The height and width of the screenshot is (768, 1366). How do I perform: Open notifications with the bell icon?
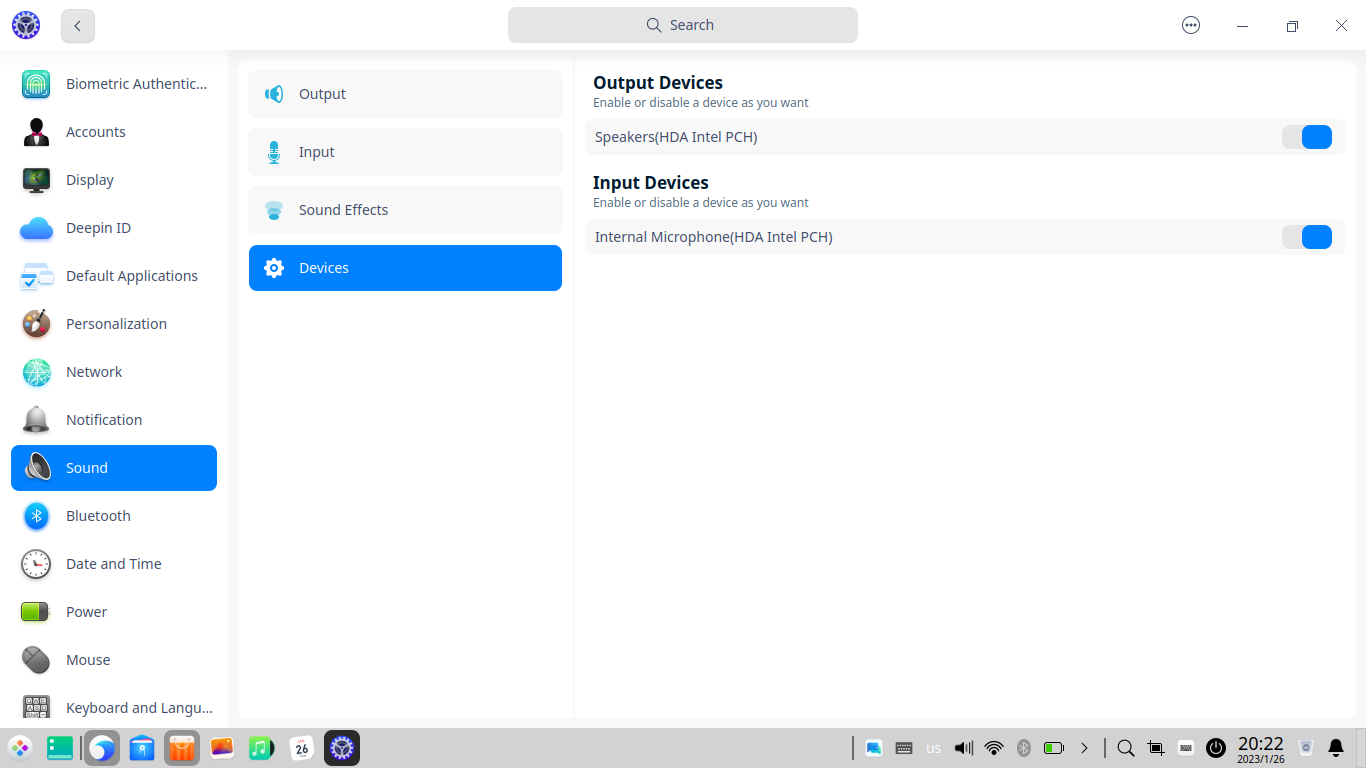[x=1336, y=748]
